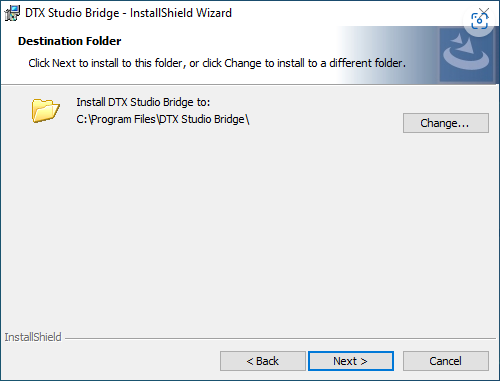Click the horizontal separator beside InstallShield
Image resolution: width=500 pixels, height=381 pixels.
[280, 339]
